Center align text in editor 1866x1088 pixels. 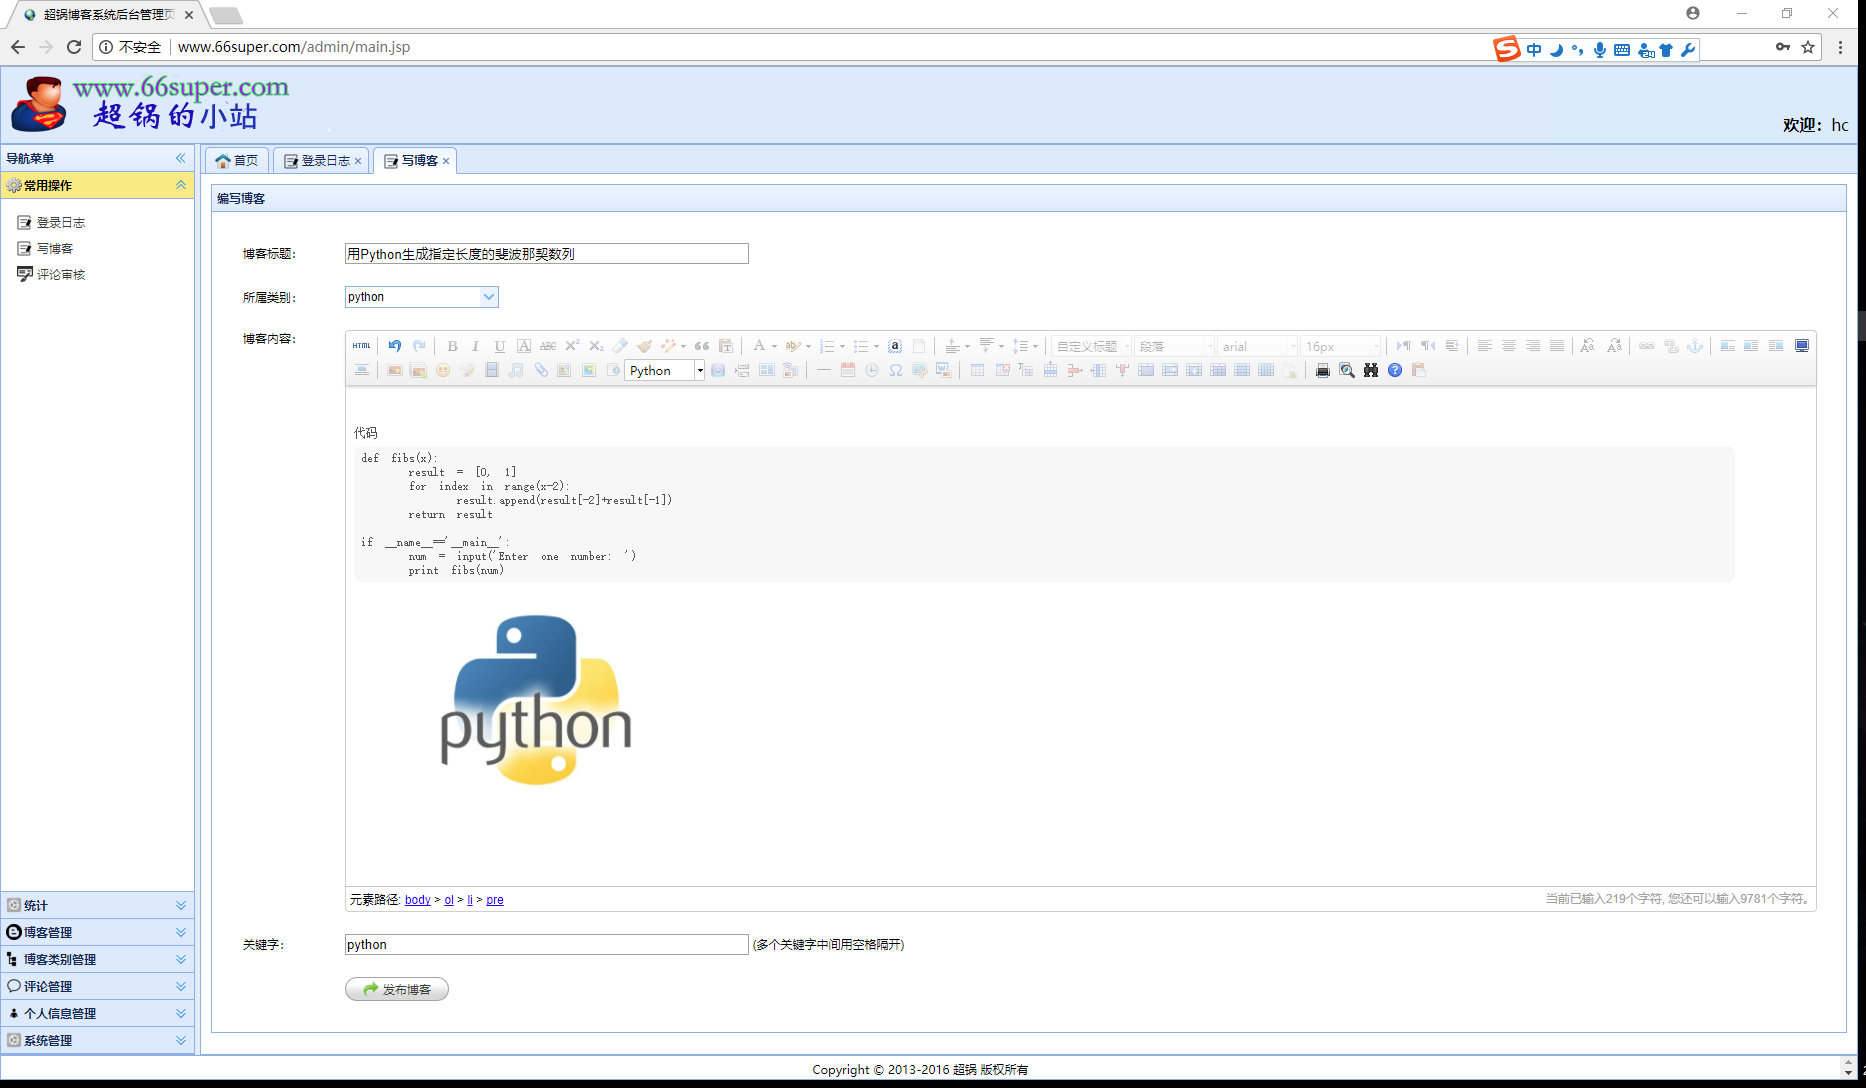[1508, 346]
